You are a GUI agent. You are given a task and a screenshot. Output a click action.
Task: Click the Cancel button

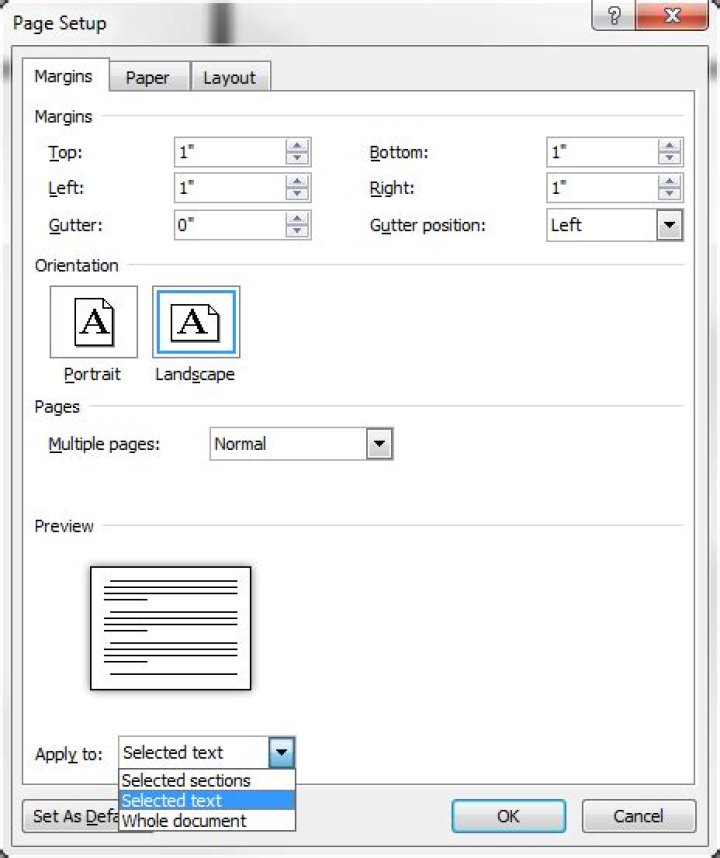tap(638, 816)
